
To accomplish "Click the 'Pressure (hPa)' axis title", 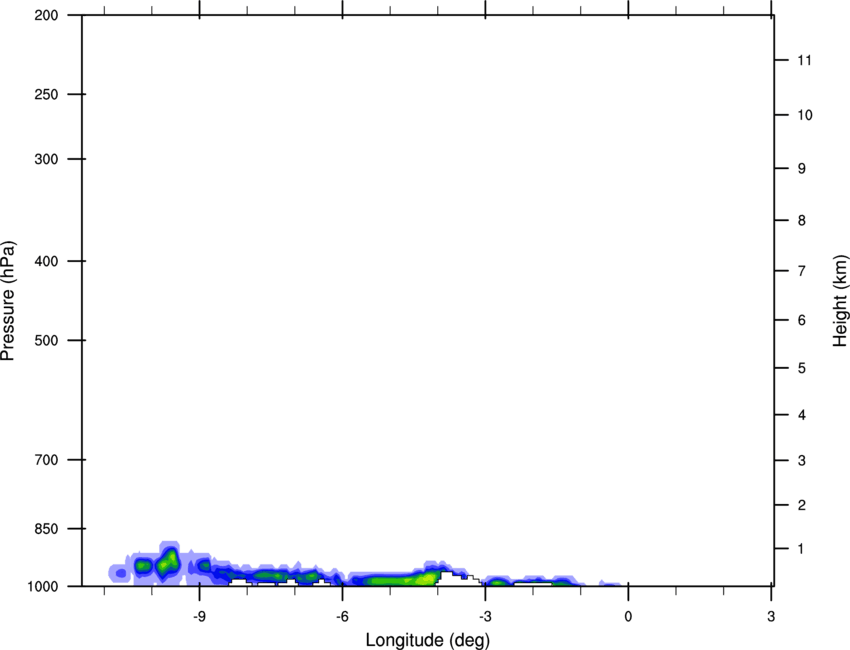I will coord(8,301).
